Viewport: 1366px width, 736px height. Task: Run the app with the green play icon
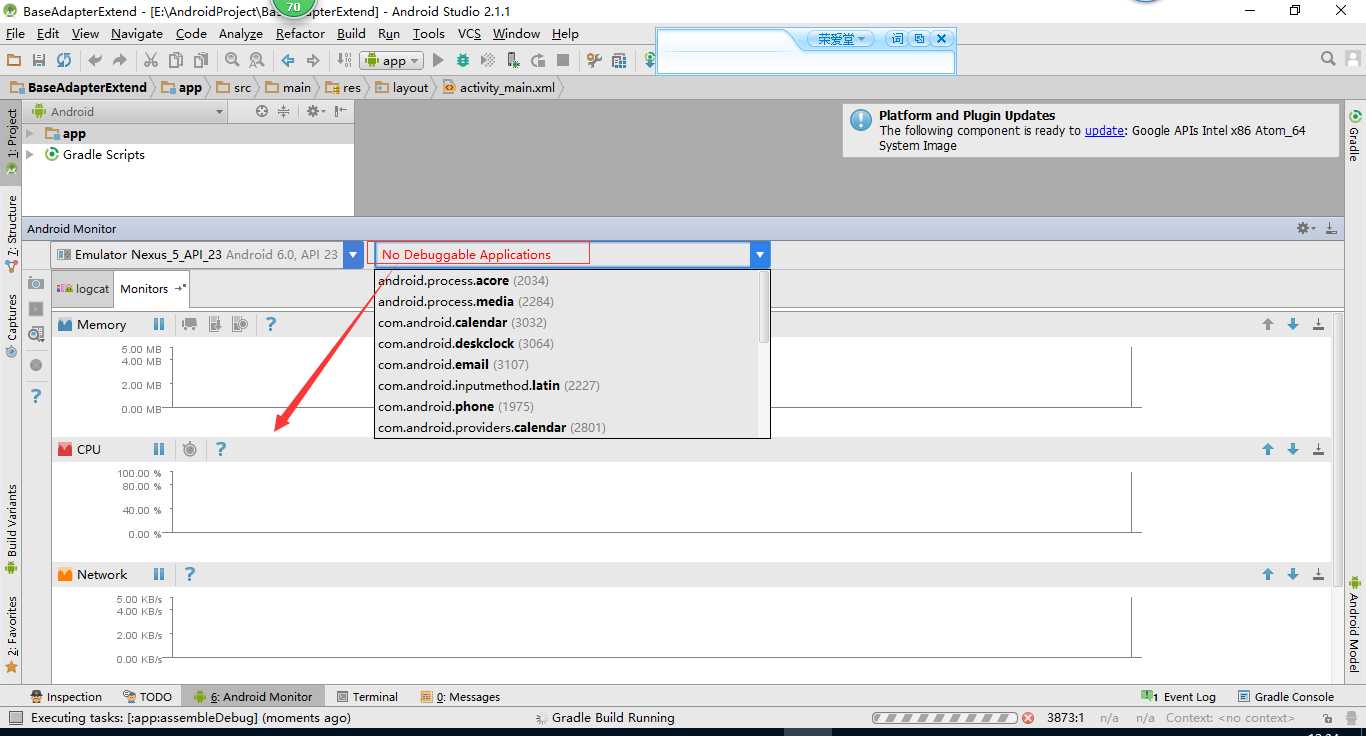pos(438,60)
